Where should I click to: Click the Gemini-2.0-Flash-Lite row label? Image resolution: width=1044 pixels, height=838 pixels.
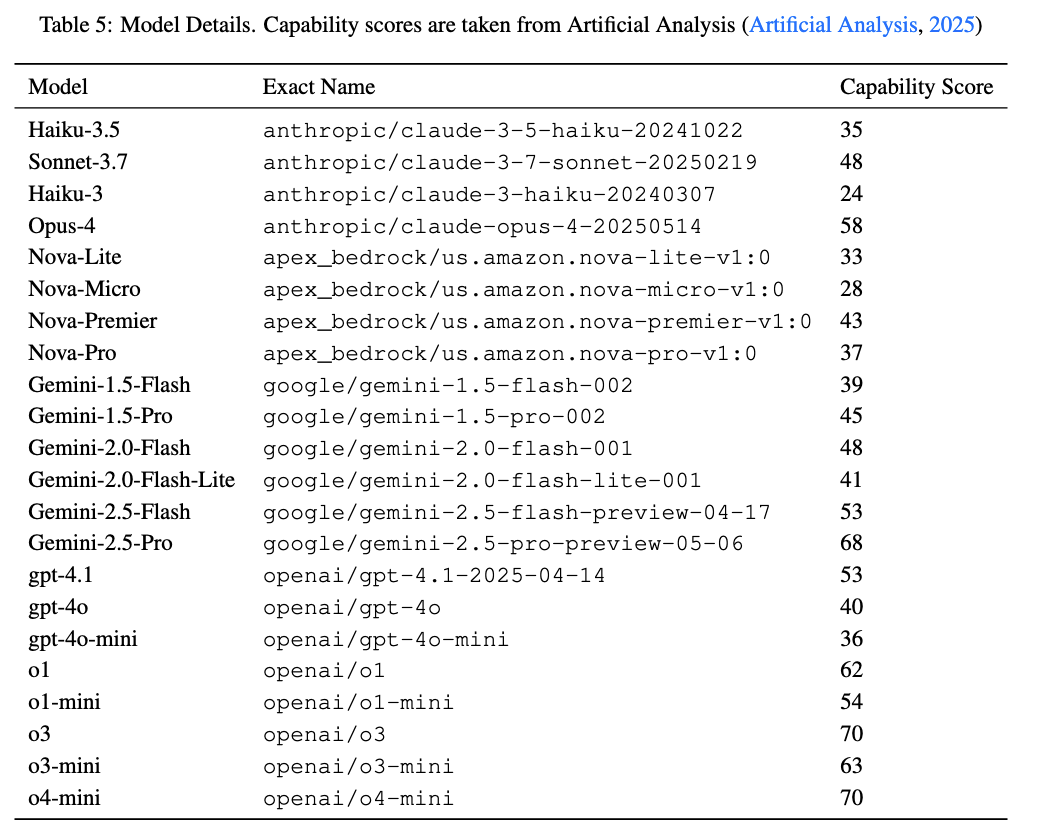(132, 480)
